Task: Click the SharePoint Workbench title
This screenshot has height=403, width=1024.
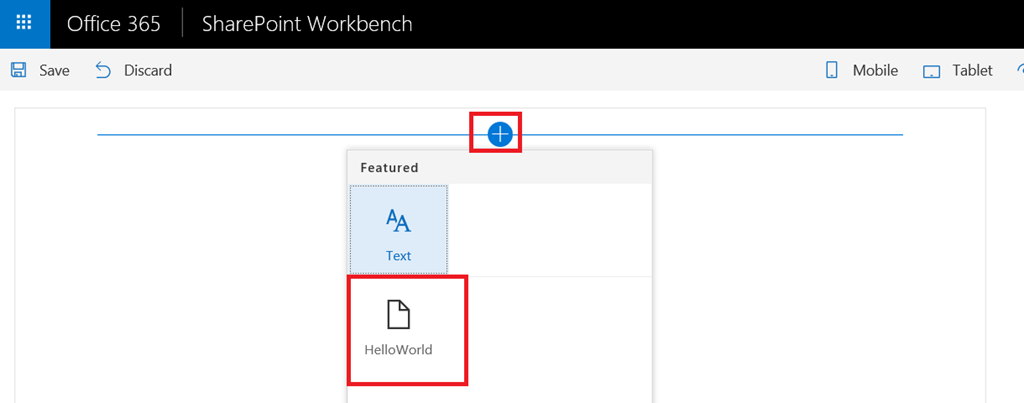Action: pos(307,24)
